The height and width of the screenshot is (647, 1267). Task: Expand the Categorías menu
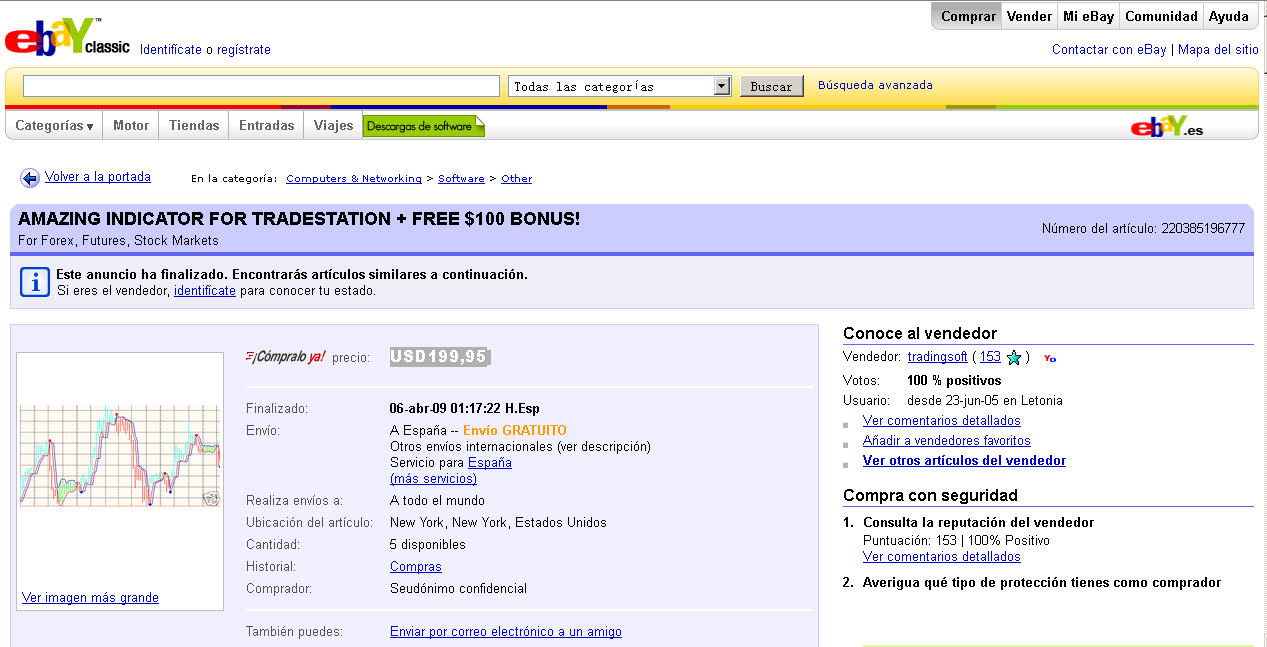tap(54, 126)
